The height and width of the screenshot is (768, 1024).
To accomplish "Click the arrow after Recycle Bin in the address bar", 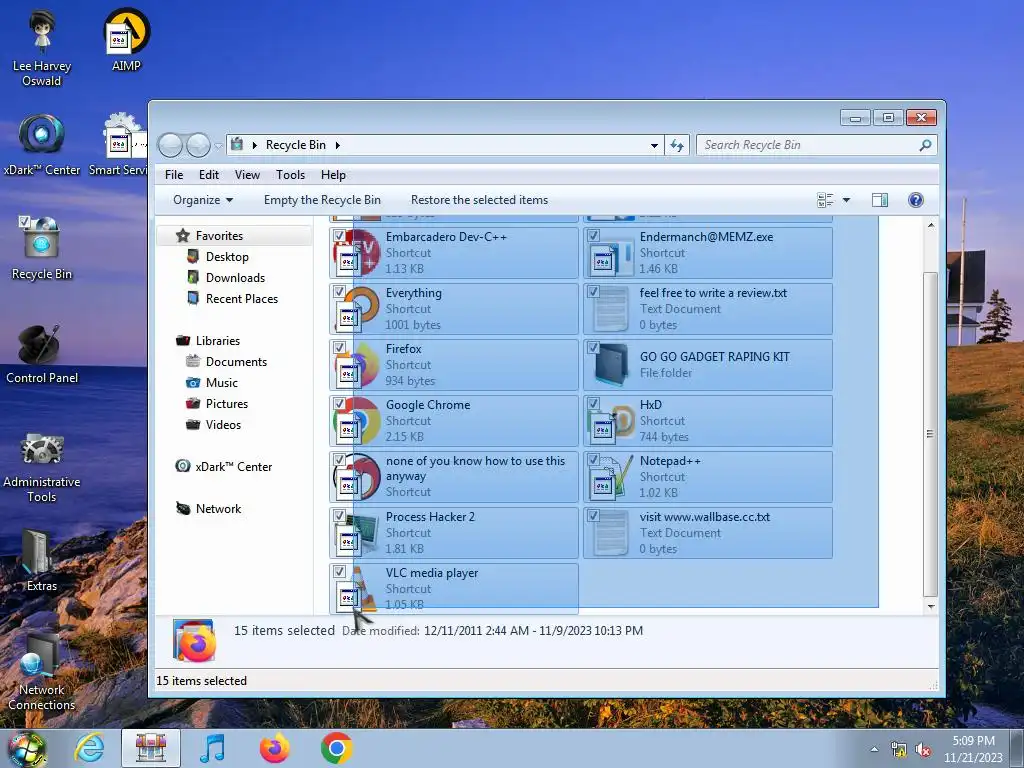I will click(338, 145).
